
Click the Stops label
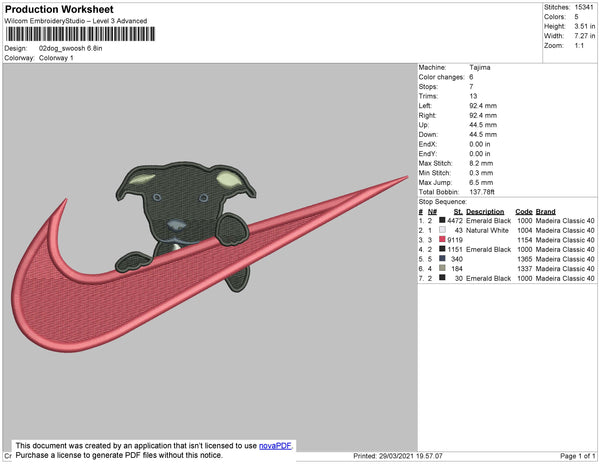(428, 86)
